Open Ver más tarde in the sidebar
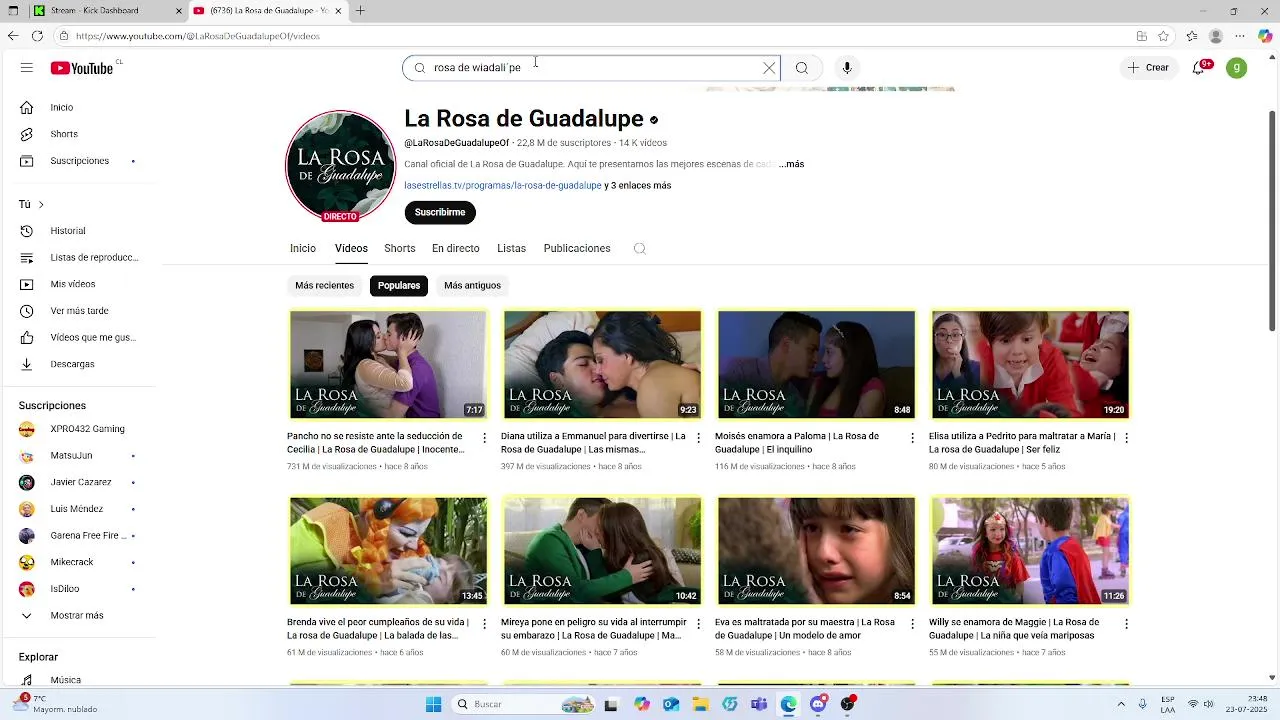 click(x=78, y=311)
